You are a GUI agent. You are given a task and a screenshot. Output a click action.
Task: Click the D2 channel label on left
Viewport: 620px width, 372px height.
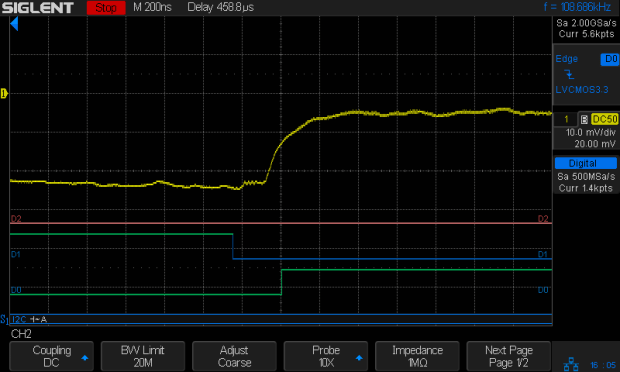pos(16,219)
